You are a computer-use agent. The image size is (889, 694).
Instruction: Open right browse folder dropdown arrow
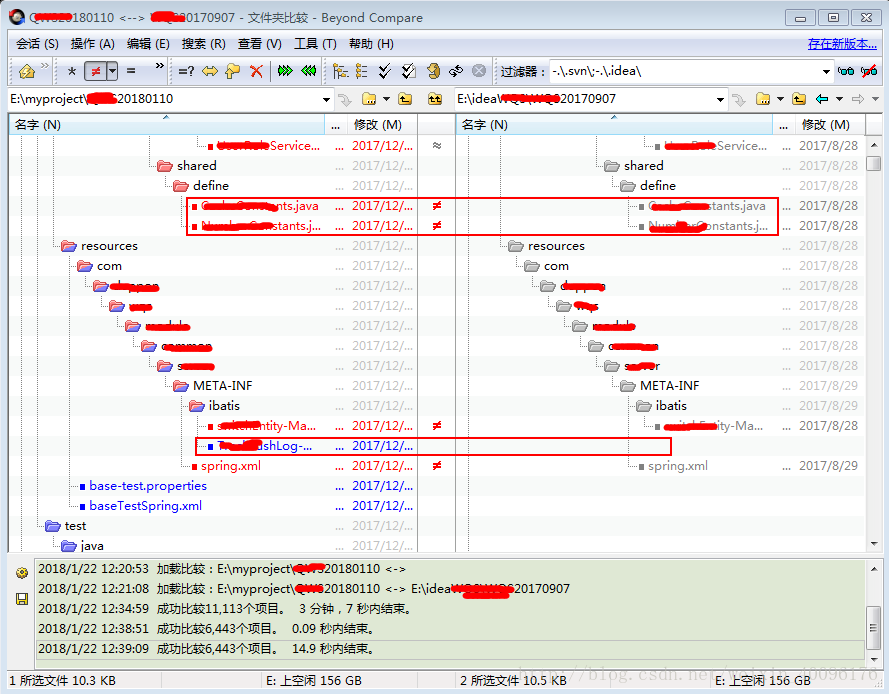tap(780, 99)
